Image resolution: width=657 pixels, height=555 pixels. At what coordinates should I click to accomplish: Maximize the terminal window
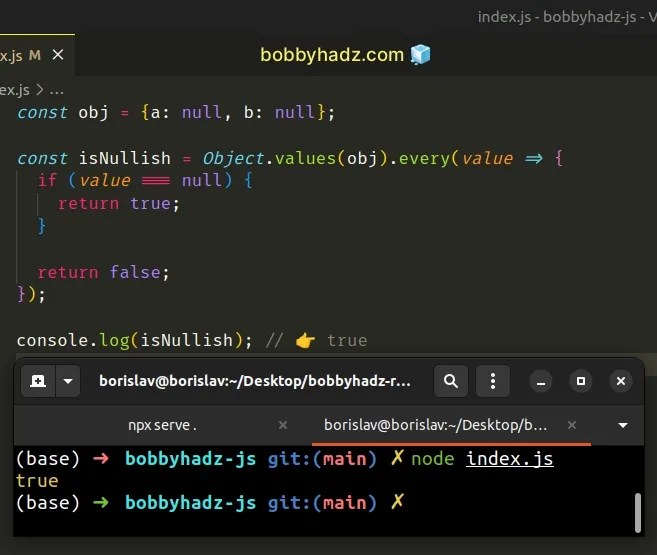pos(581,382)
